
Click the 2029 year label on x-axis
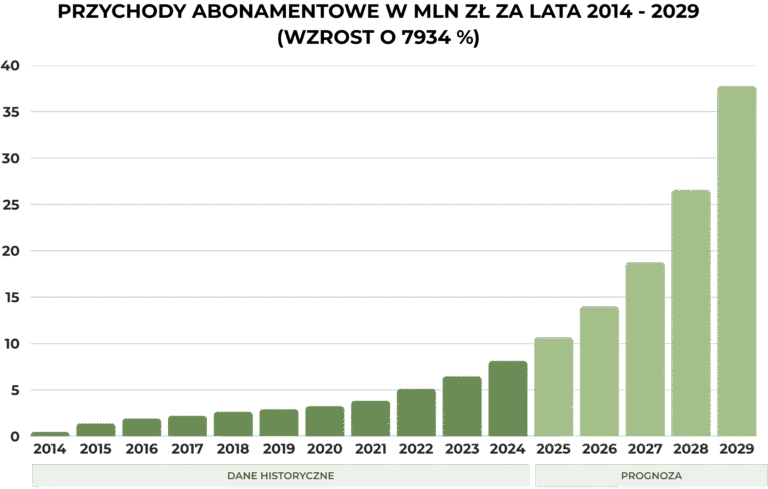[x=737, y=449]
